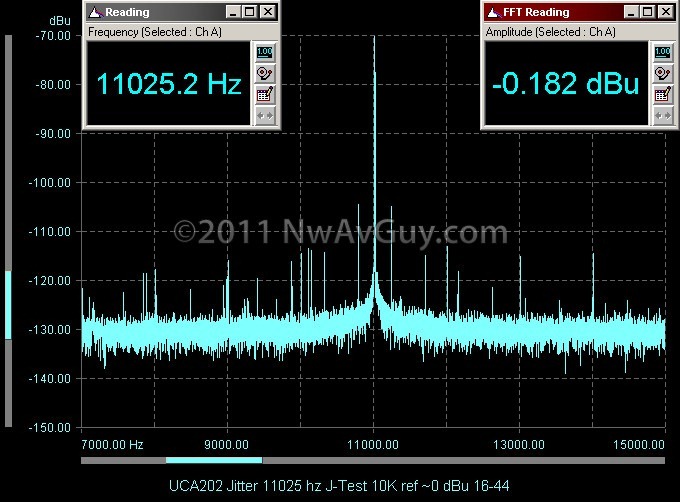Click the -130.00 y-axis label

[49, 330]
